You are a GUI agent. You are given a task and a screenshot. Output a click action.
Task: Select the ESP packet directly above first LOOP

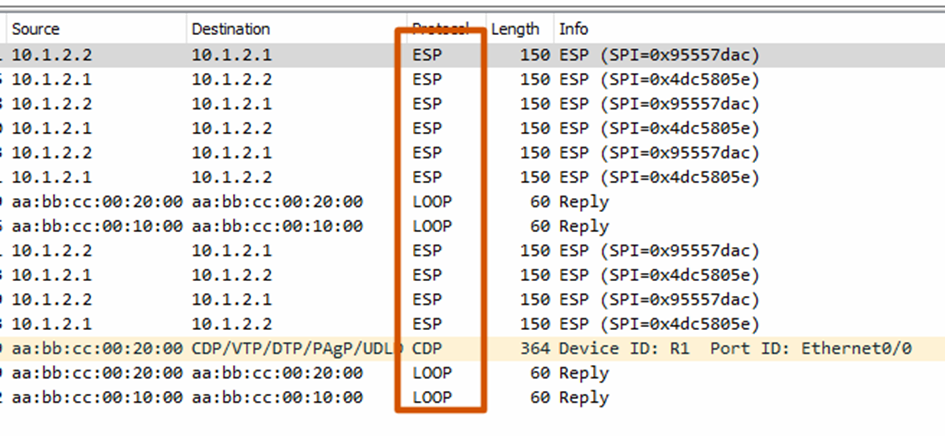[x=300, y=177]
